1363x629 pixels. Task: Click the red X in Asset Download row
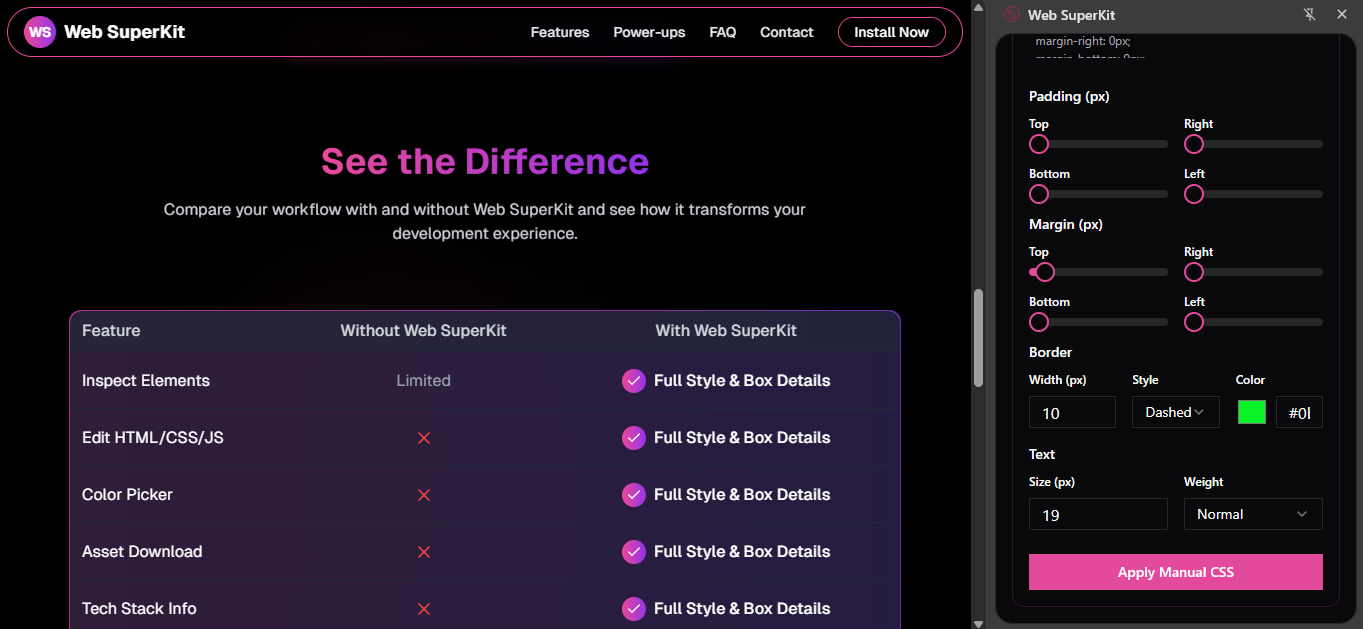click(423, 551)
